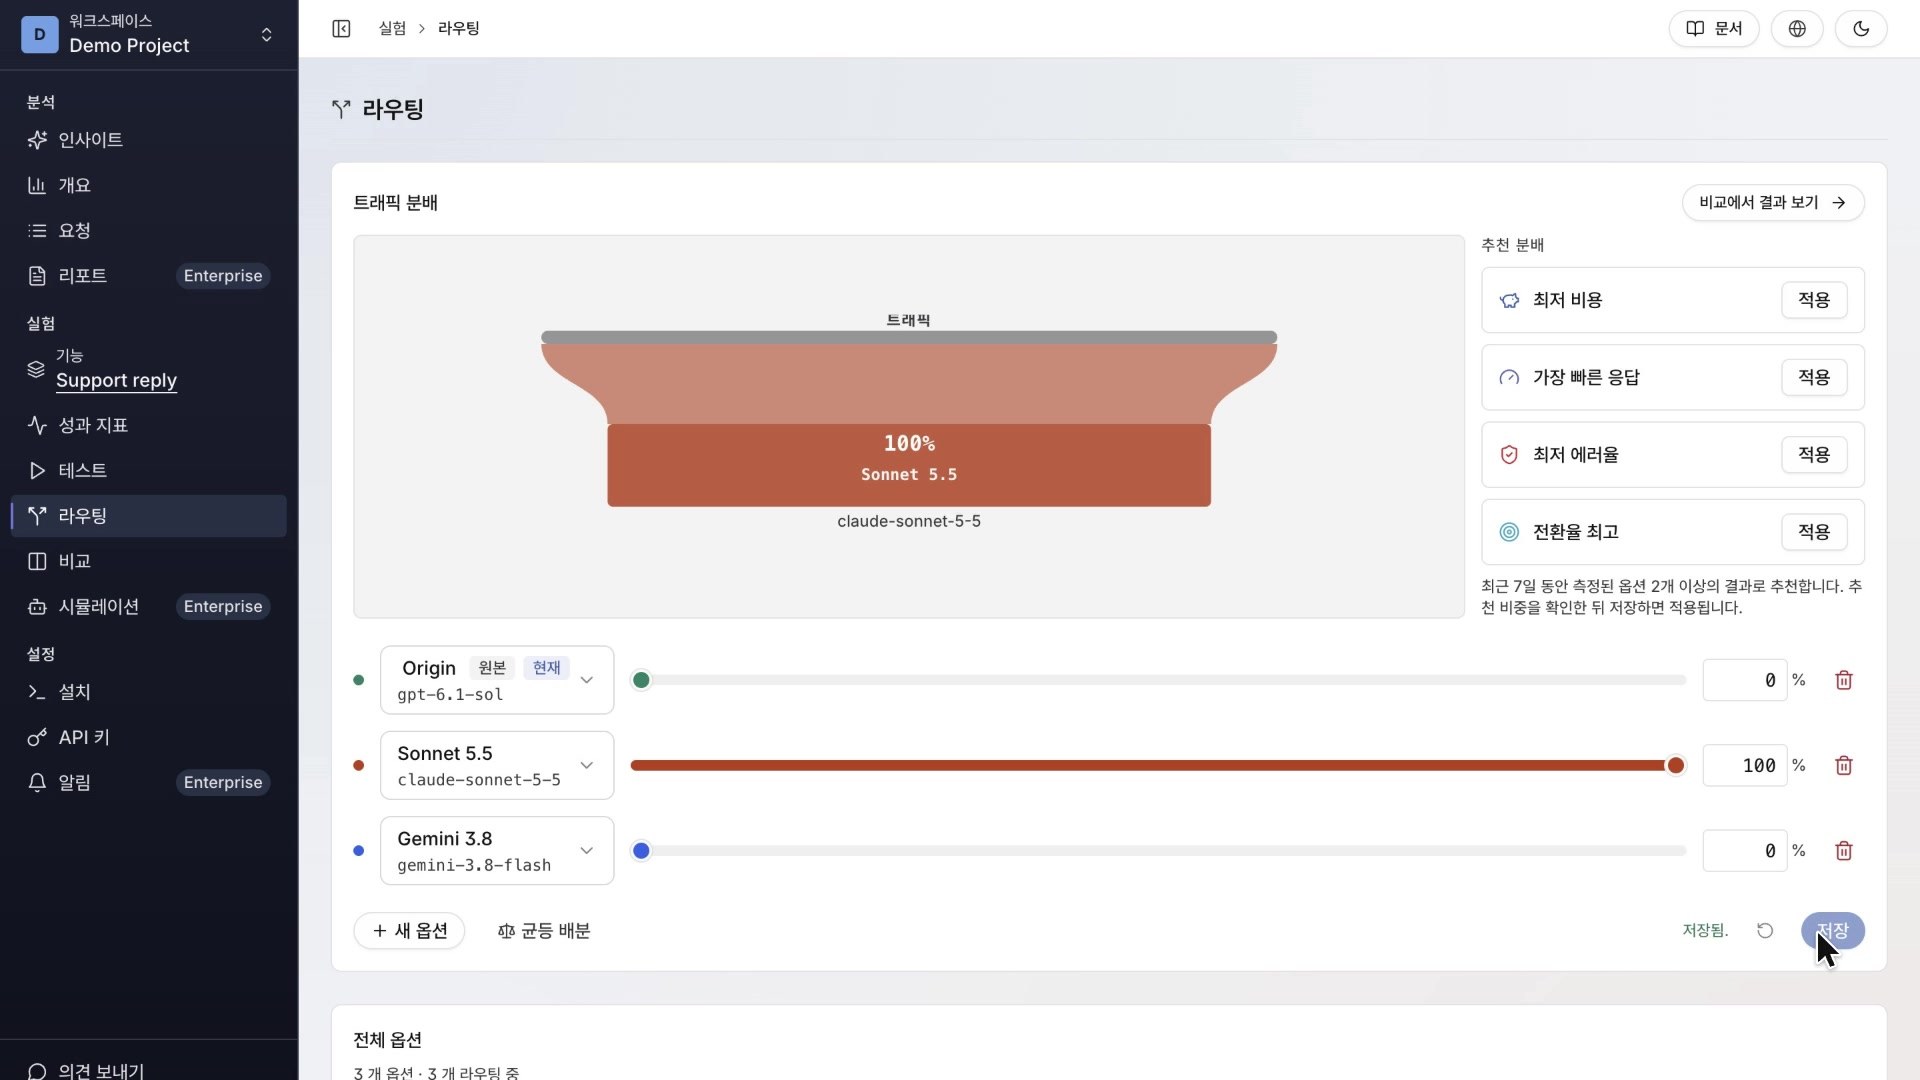Click the 테스트 play icon in the sidebar
The image size is (1920, 1080).
37,470
